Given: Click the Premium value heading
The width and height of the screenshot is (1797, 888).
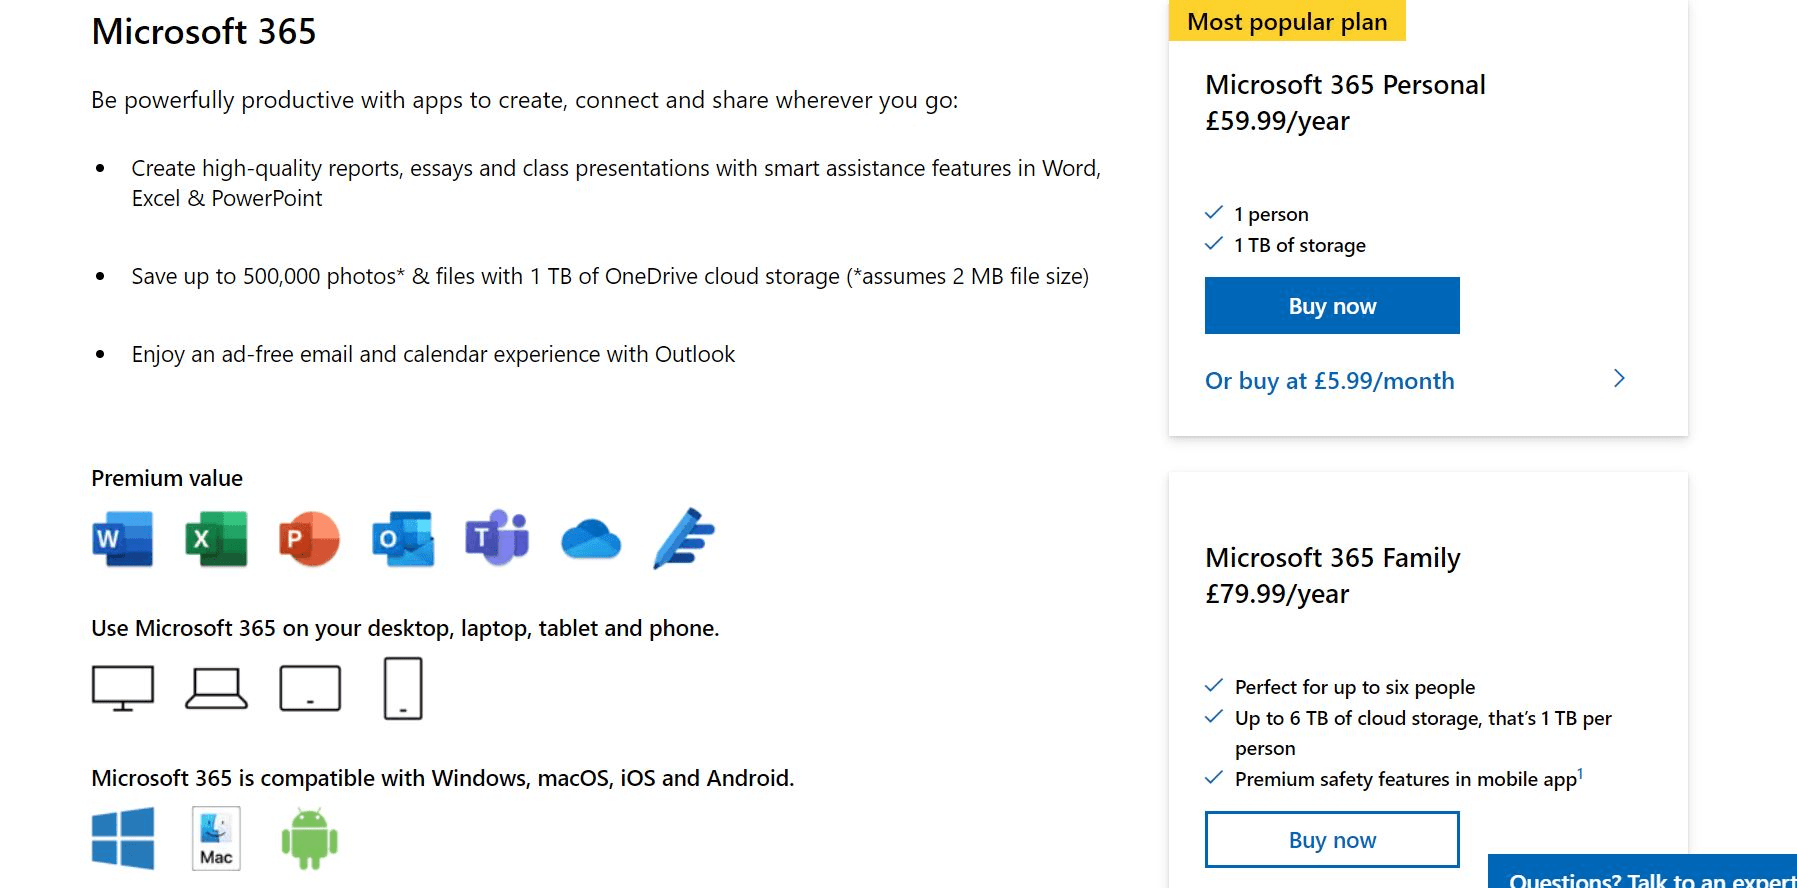Looking at the screenshot, I should pyautogui.click(x=167, y=478).
